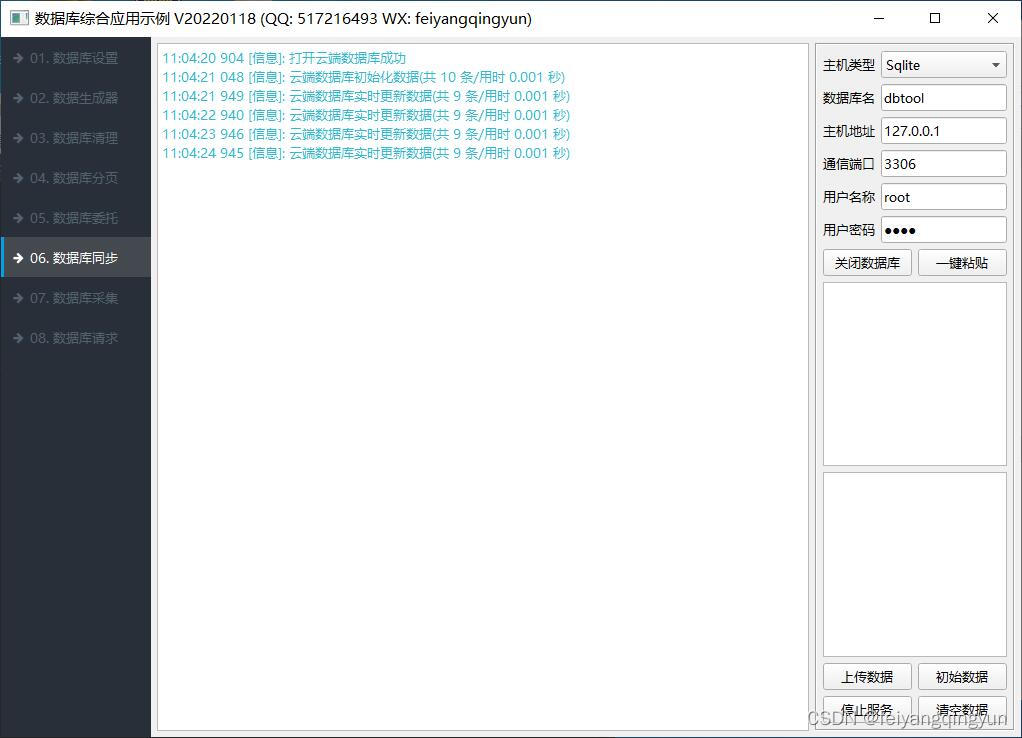Click arrow icon beside 03. 数据库清理
The height and width of the screenshot is (738, 1022).
click(18, 138)
